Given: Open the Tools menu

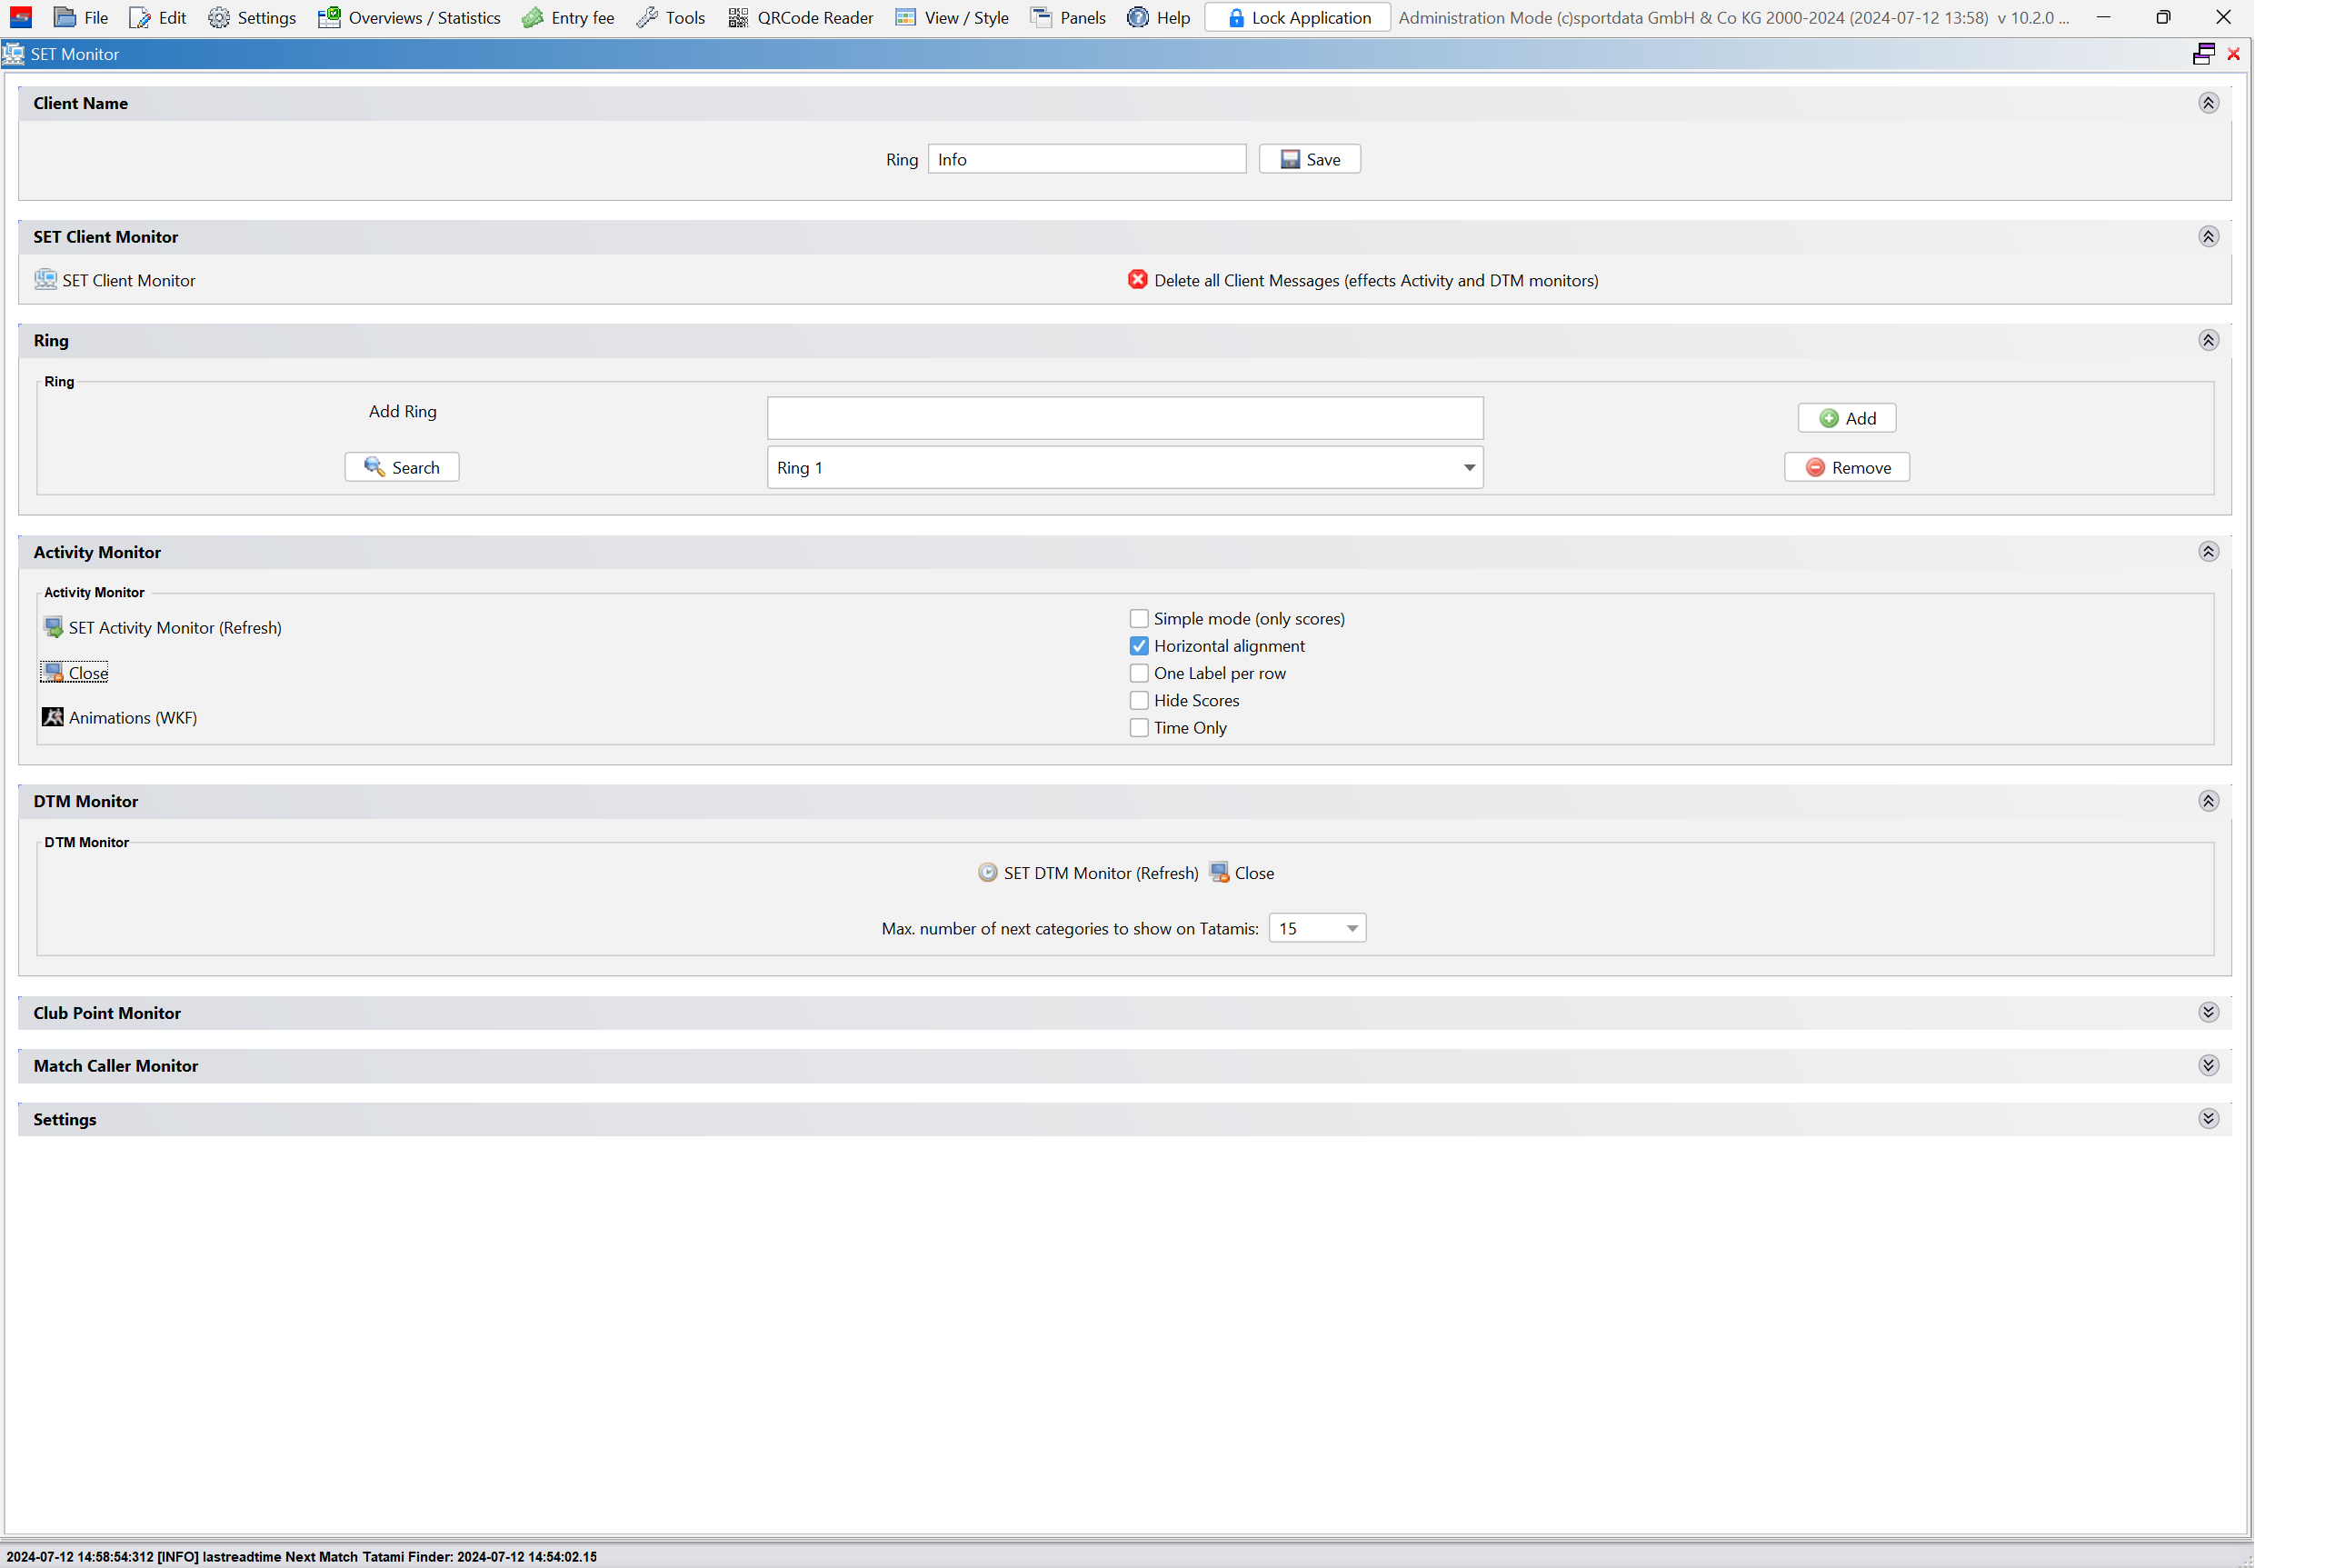Looking at the screenshot, I should coord(671,18).
